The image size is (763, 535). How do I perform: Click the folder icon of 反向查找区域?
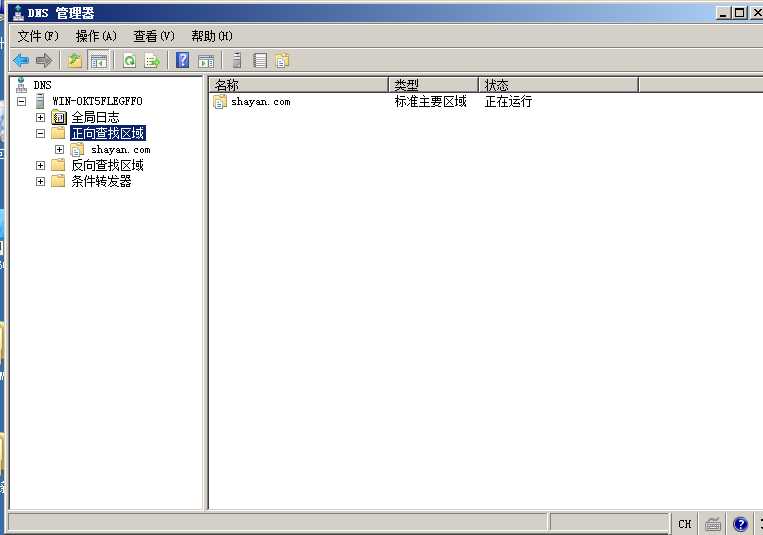click(x=58, y=165)
